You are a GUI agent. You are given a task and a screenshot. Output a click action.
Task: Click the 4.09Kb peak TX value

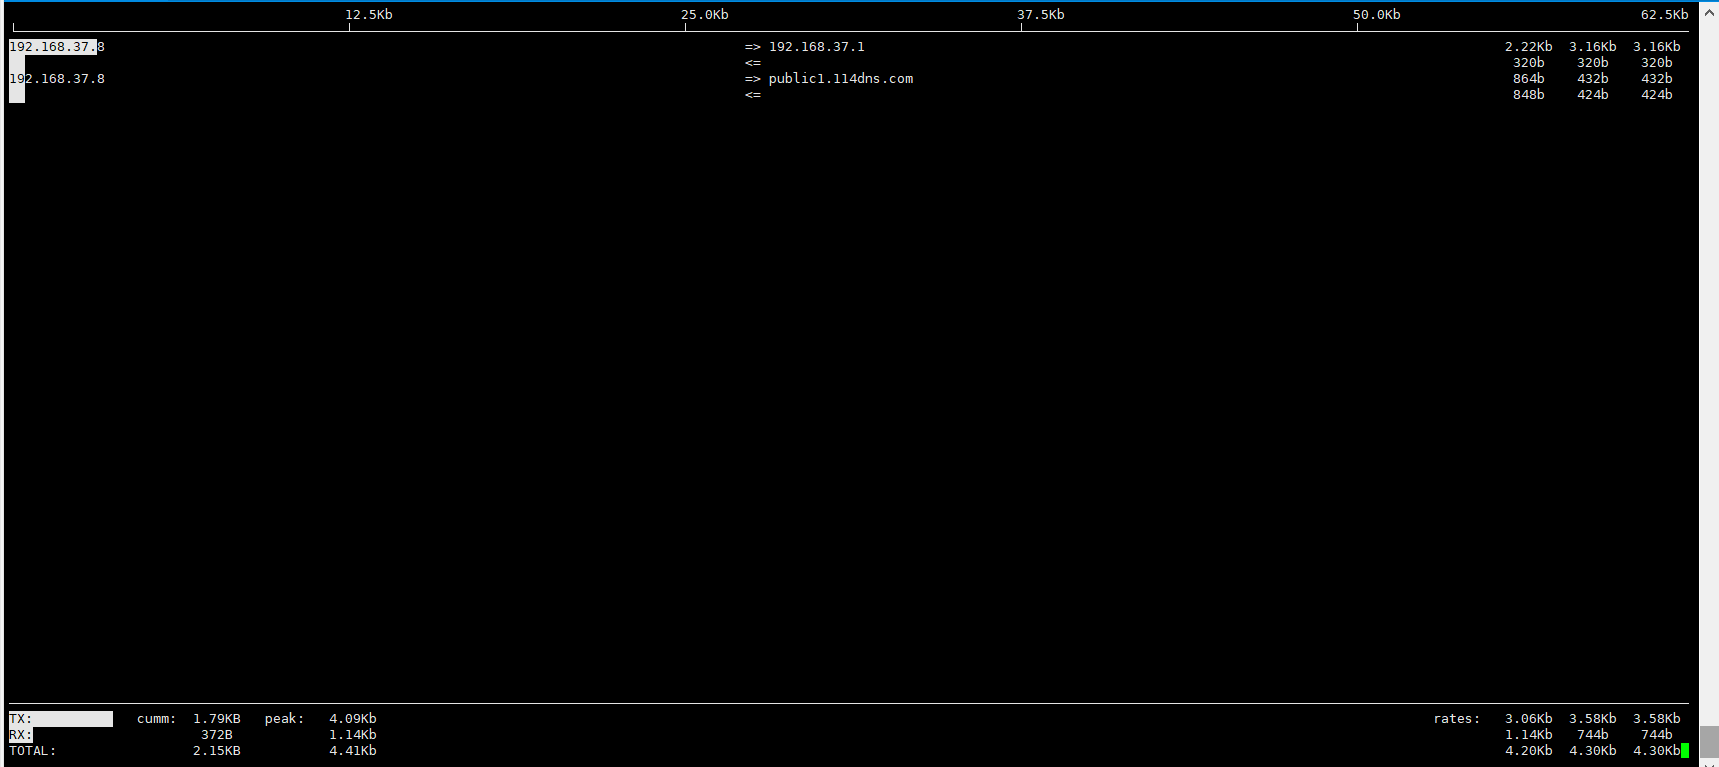353,719
